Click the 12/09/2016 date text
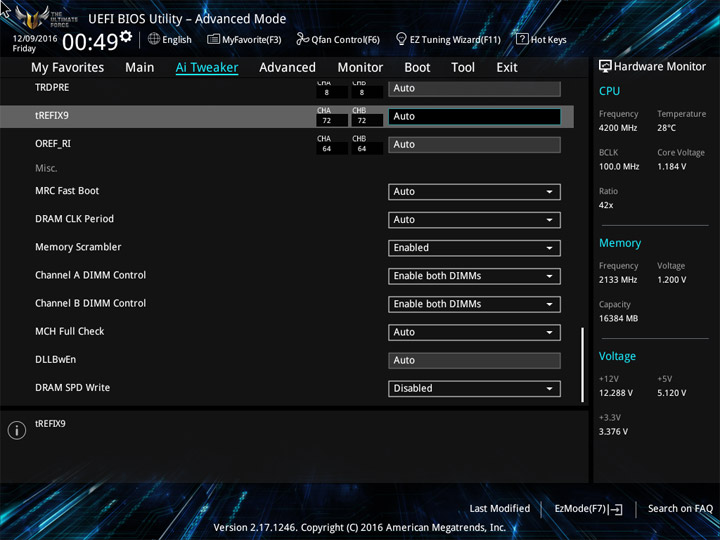Screen dimensions: 720x540 [x=35, y=39]
